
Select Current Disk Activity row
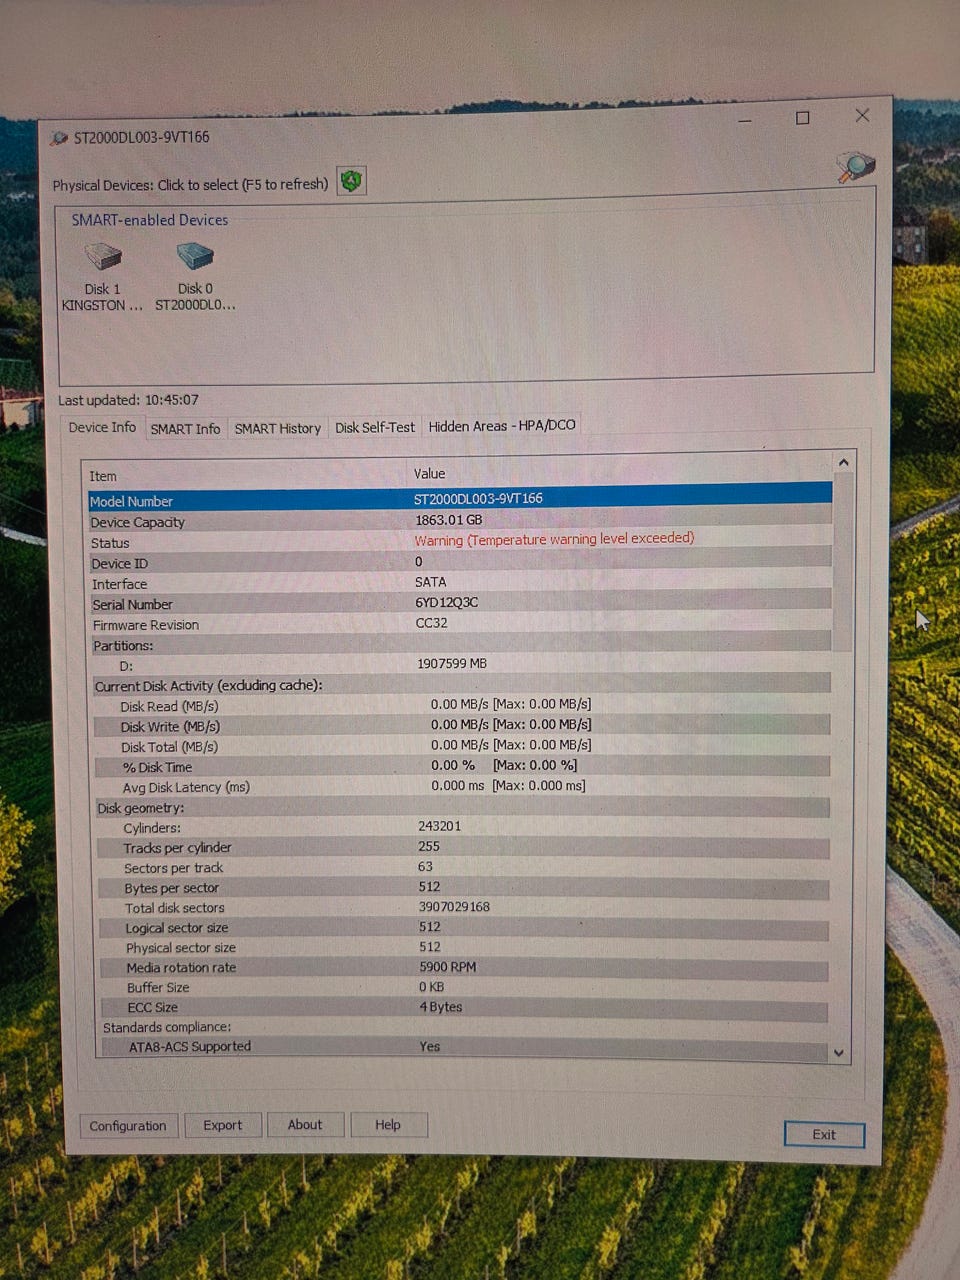pos(461,685)
